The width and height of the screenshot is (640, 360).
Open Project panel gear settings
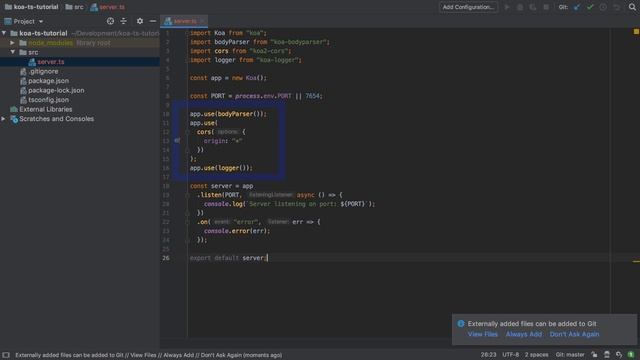(140, 21)
